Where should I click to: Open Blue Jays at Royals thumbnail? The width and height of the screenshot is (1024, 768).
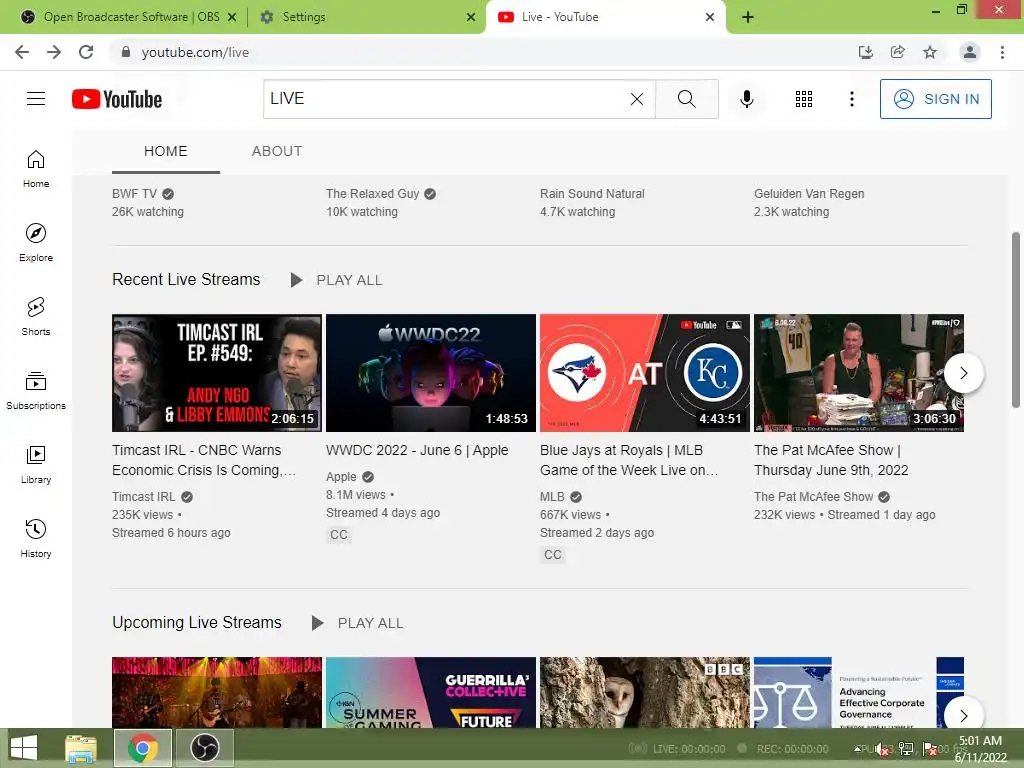645,373
